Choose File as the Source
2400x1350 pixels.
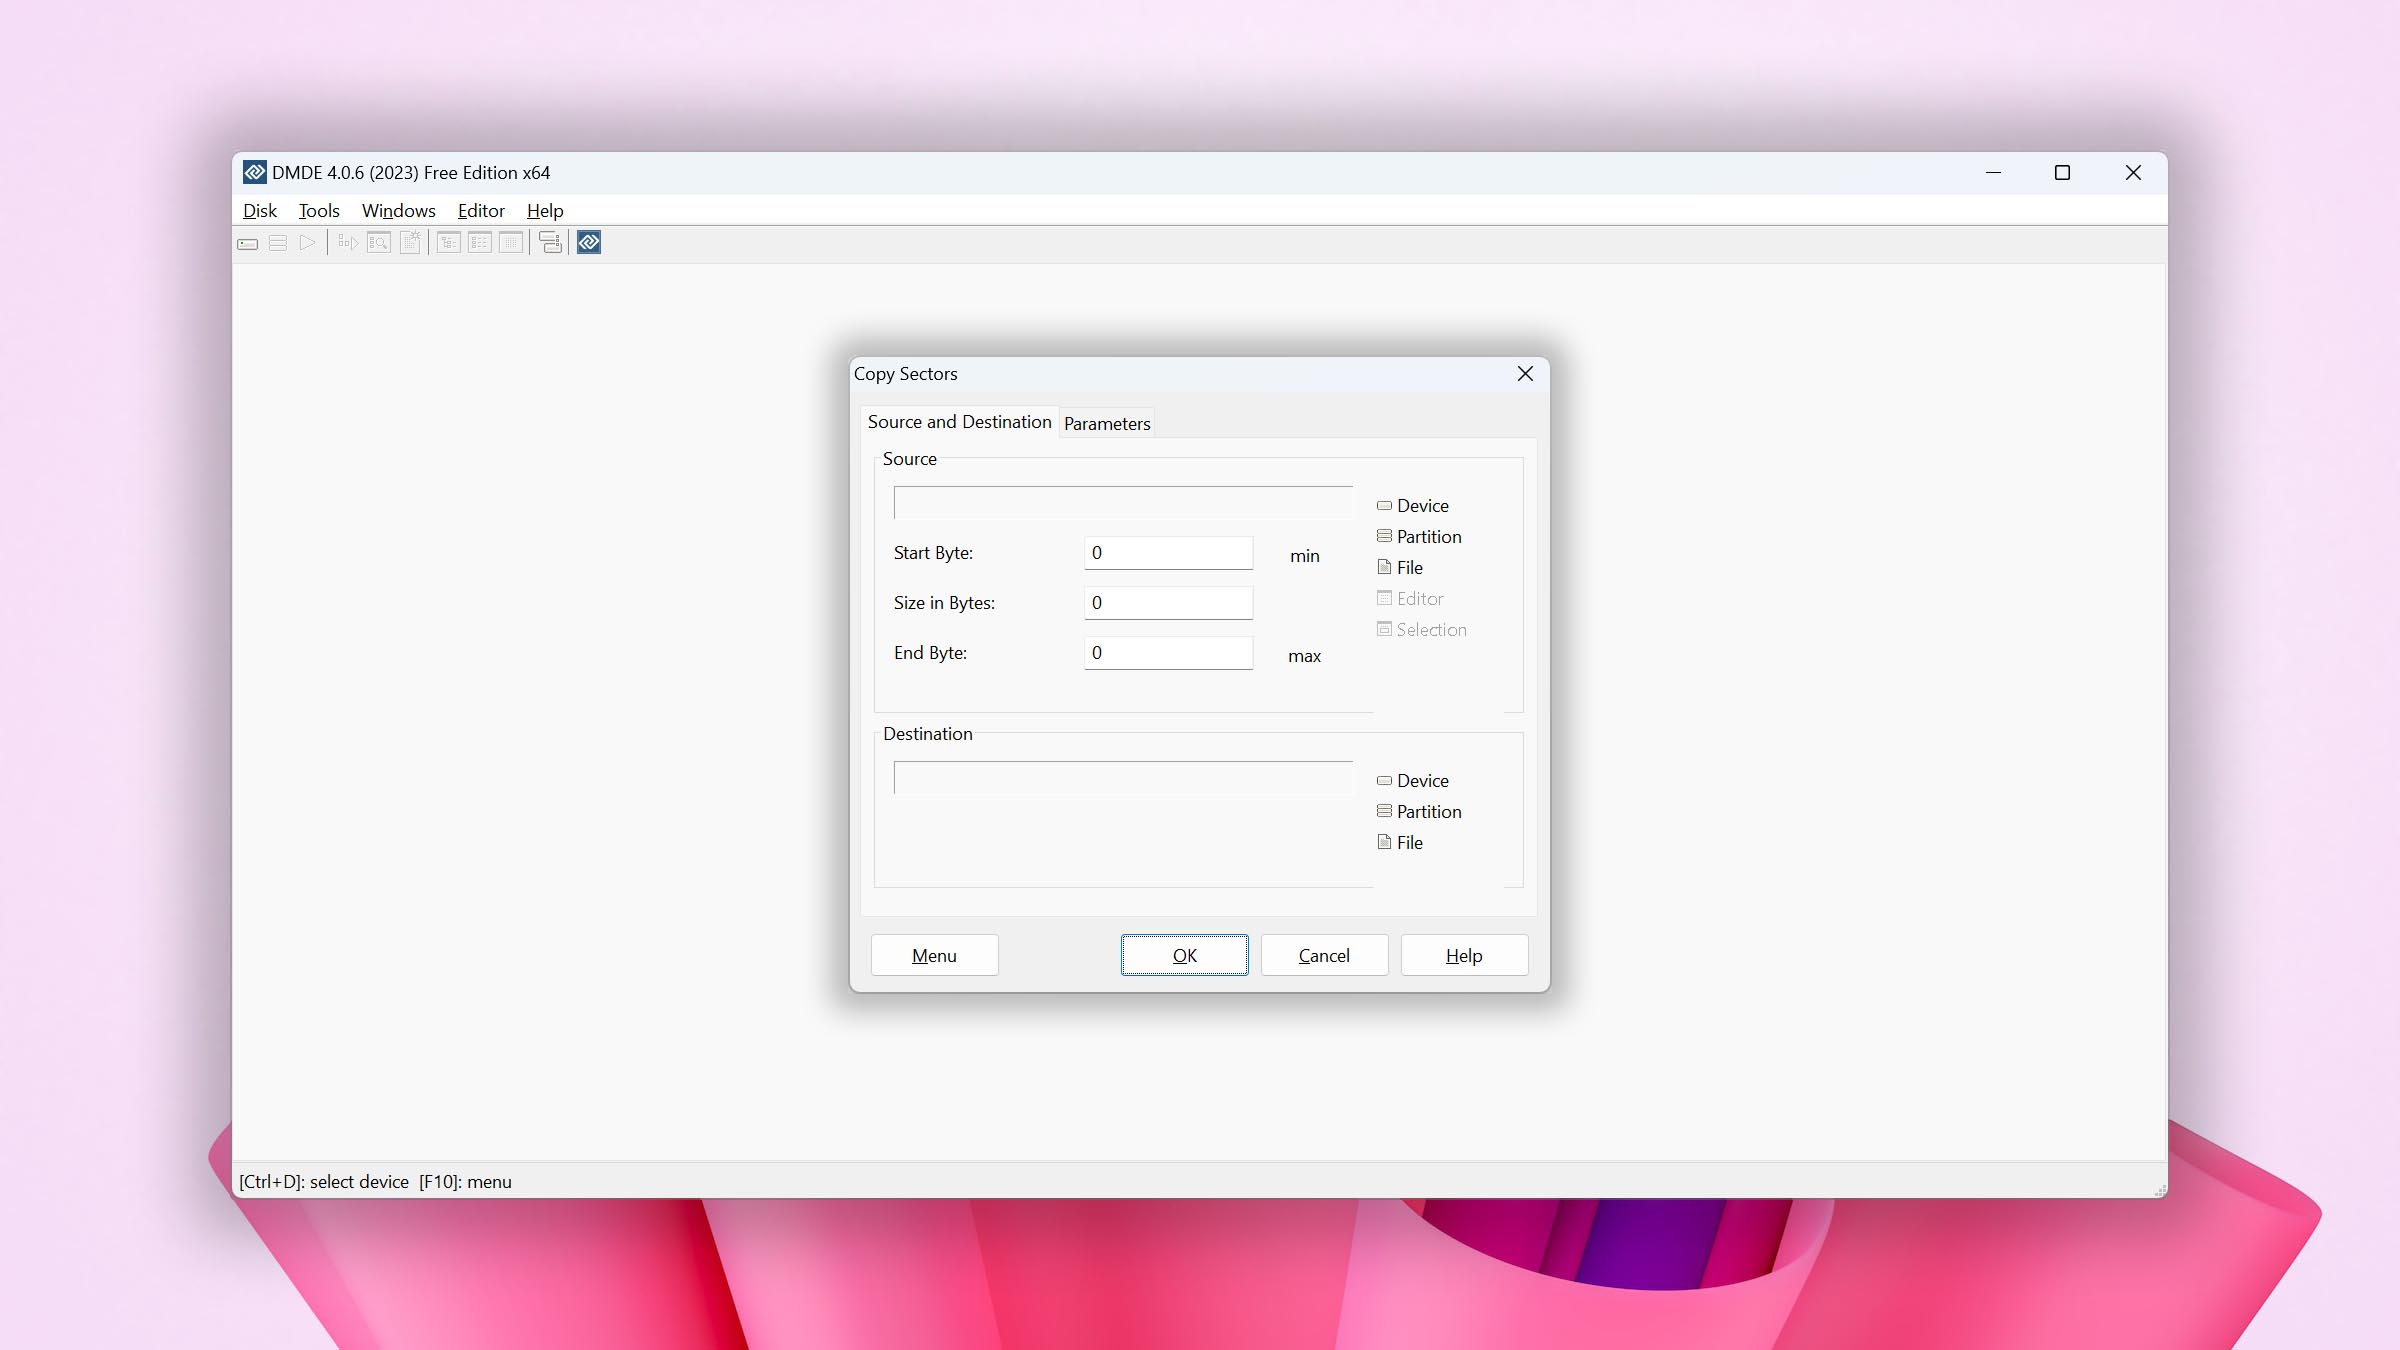(1399, 568)
